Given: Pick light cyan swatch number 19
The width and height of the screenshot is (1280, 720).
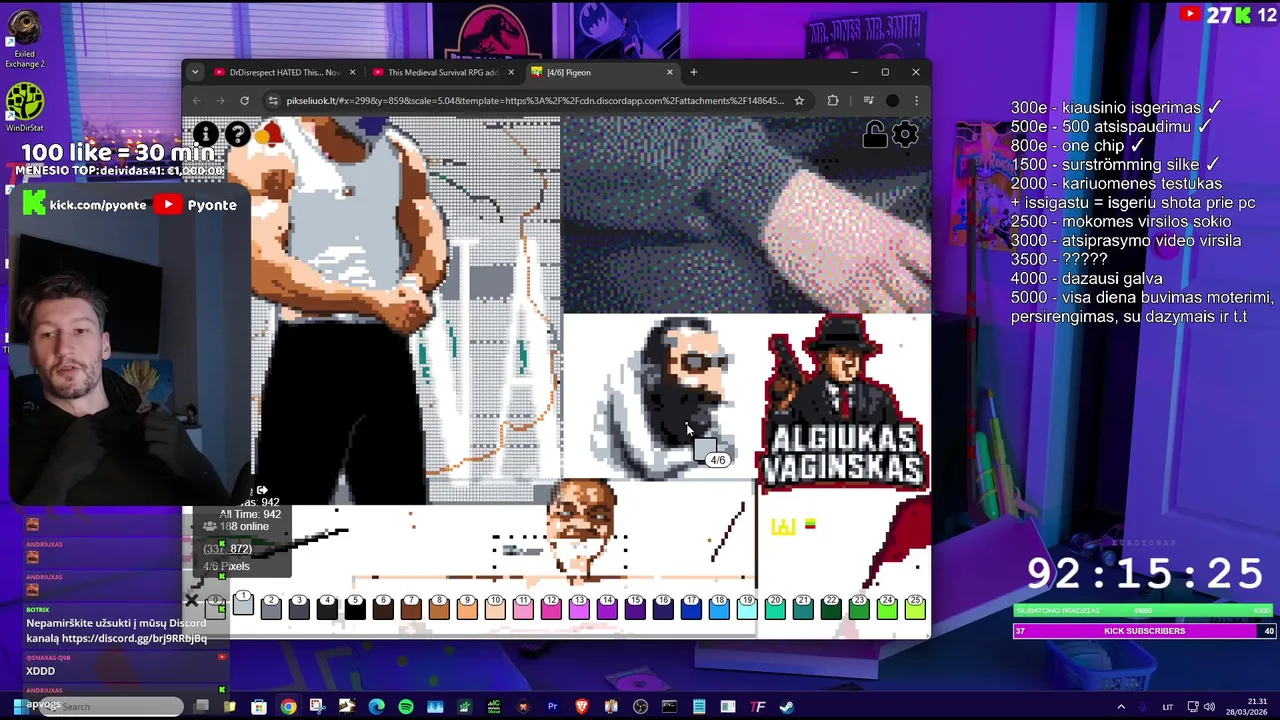Looking at the screenshot, I should pyautogui.click(x=747, y=606).
